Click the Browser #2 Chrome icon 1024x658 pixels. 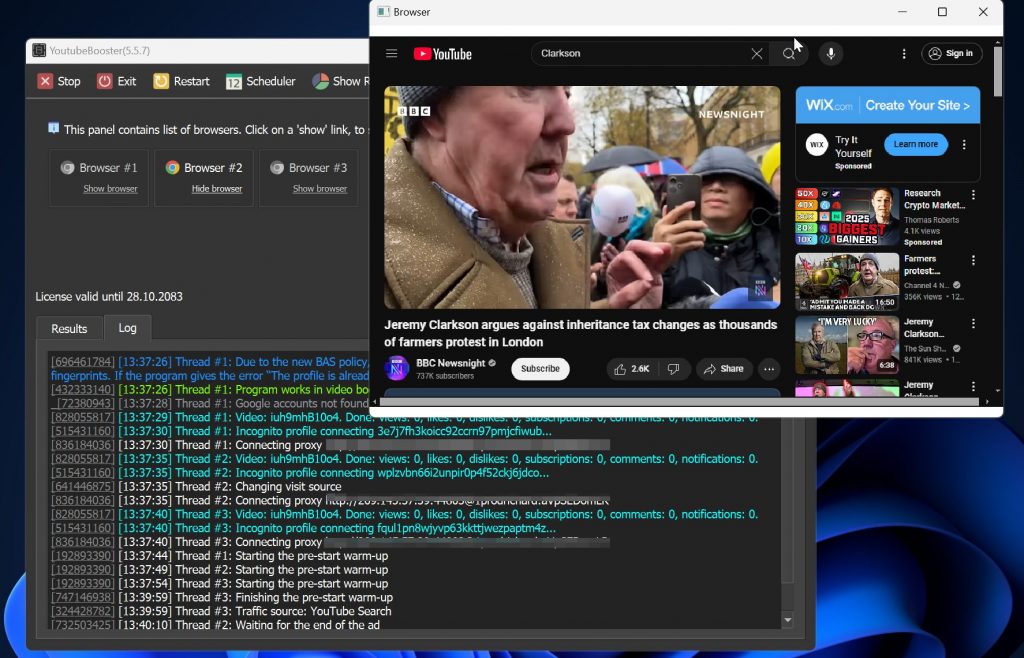[x=172, y=168]
